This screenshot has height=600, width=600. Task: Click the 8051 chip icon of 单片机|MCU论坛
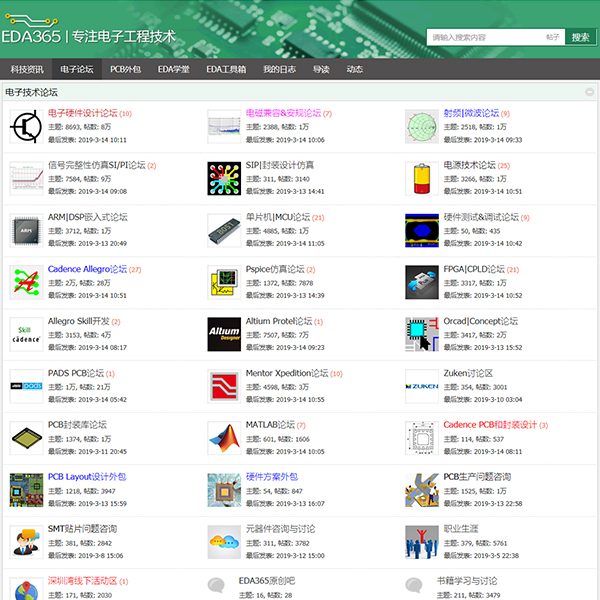pyautogui.click(x=224, y=230)
